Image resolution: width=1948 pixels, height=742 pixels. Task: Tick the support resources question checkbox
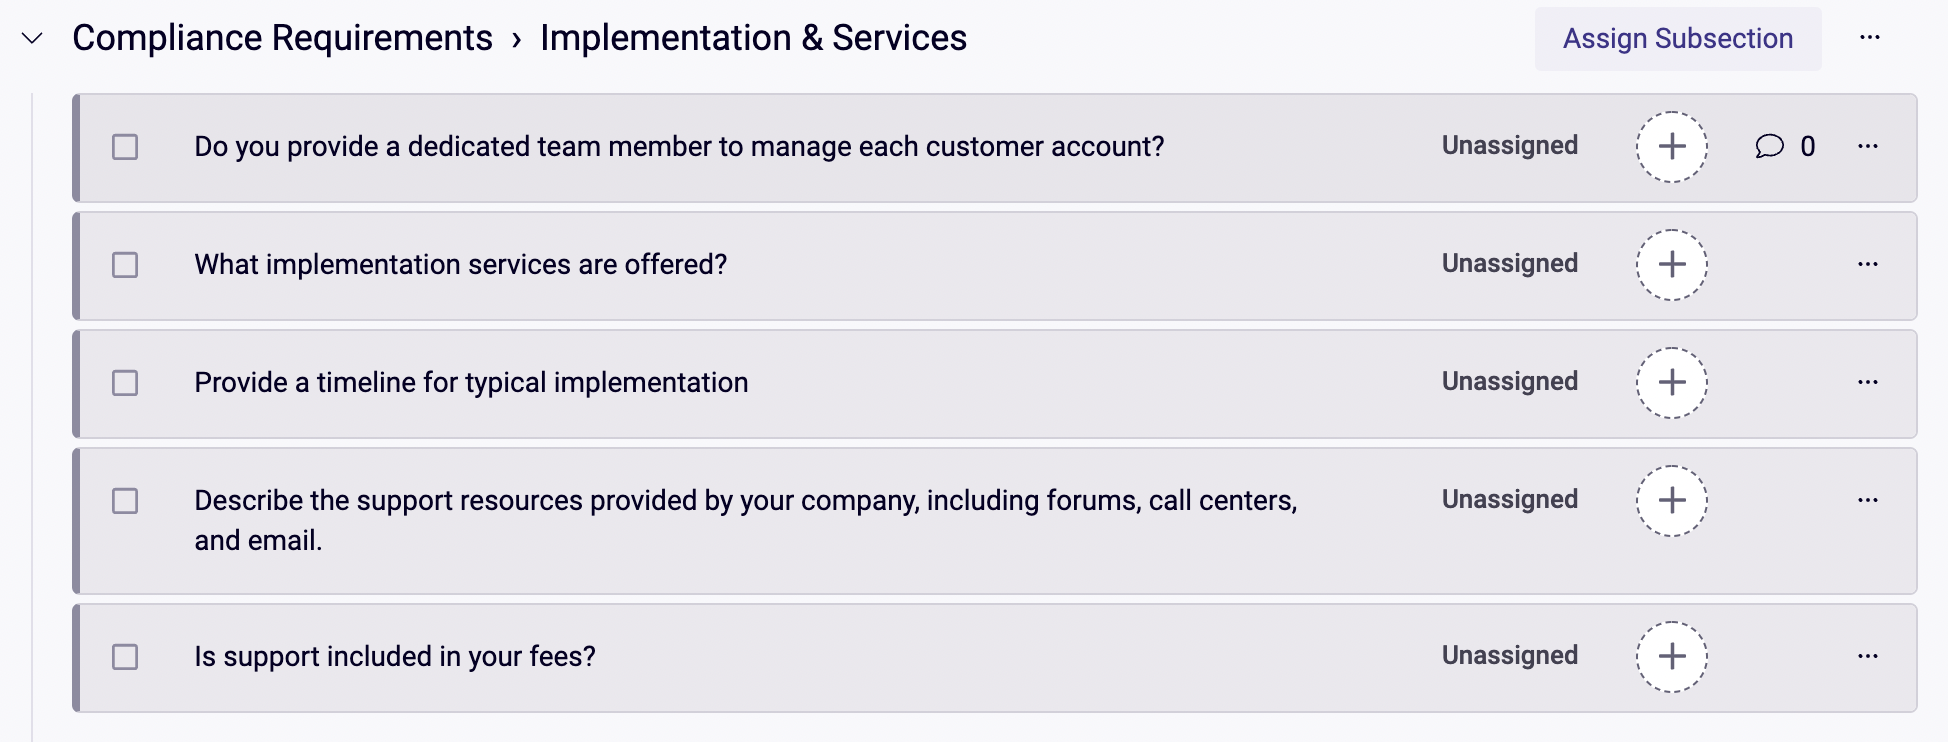pyautogui.click(x=125, y=501)
